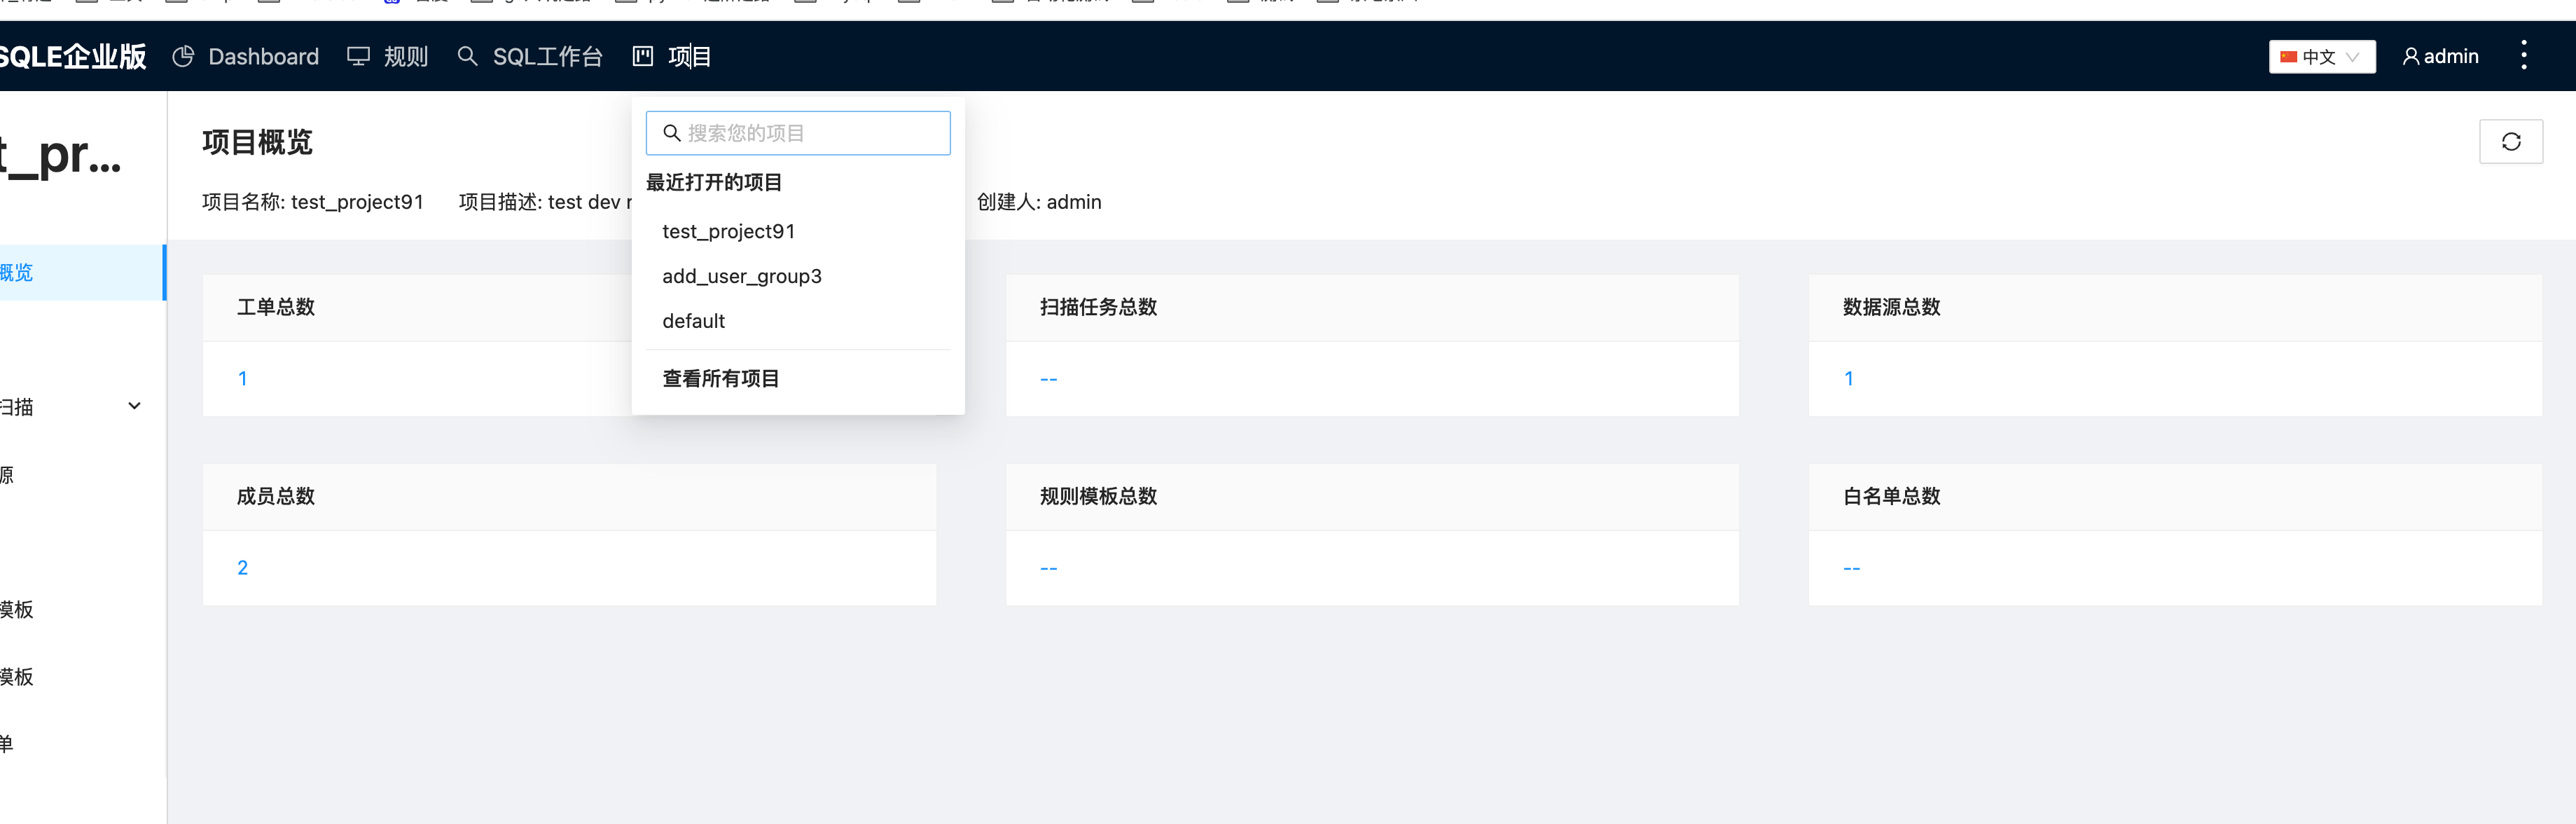Click the Dashboard pie chart icon
The height and width of the screenshot is (824, 2576).
(183, 57)
